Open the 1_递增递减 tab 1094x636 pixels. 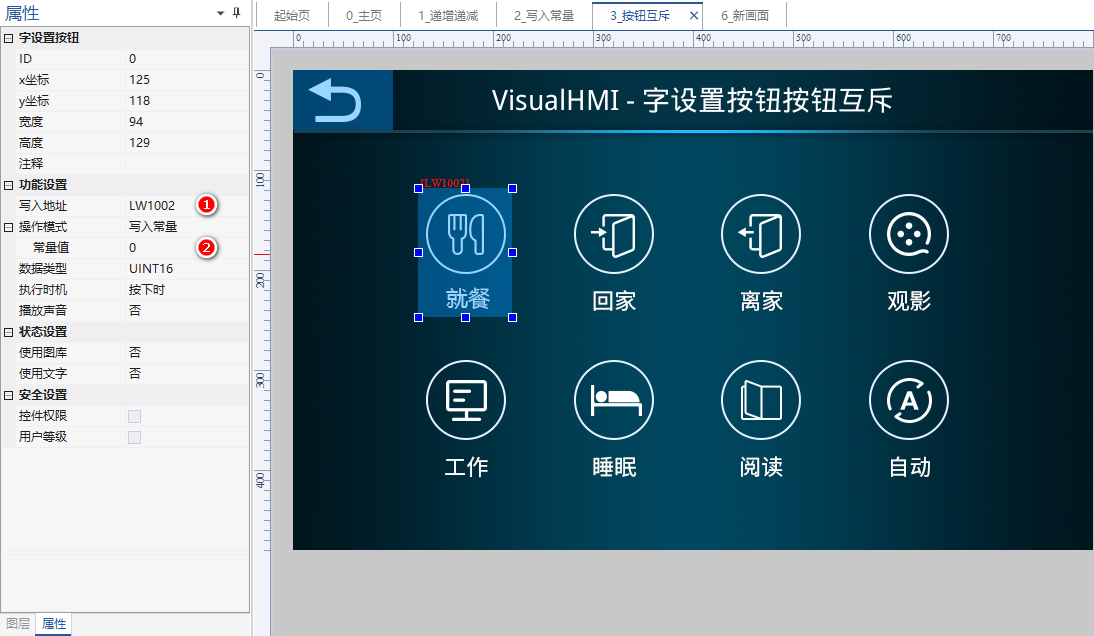pyautogui.click(x=449, y=15)
